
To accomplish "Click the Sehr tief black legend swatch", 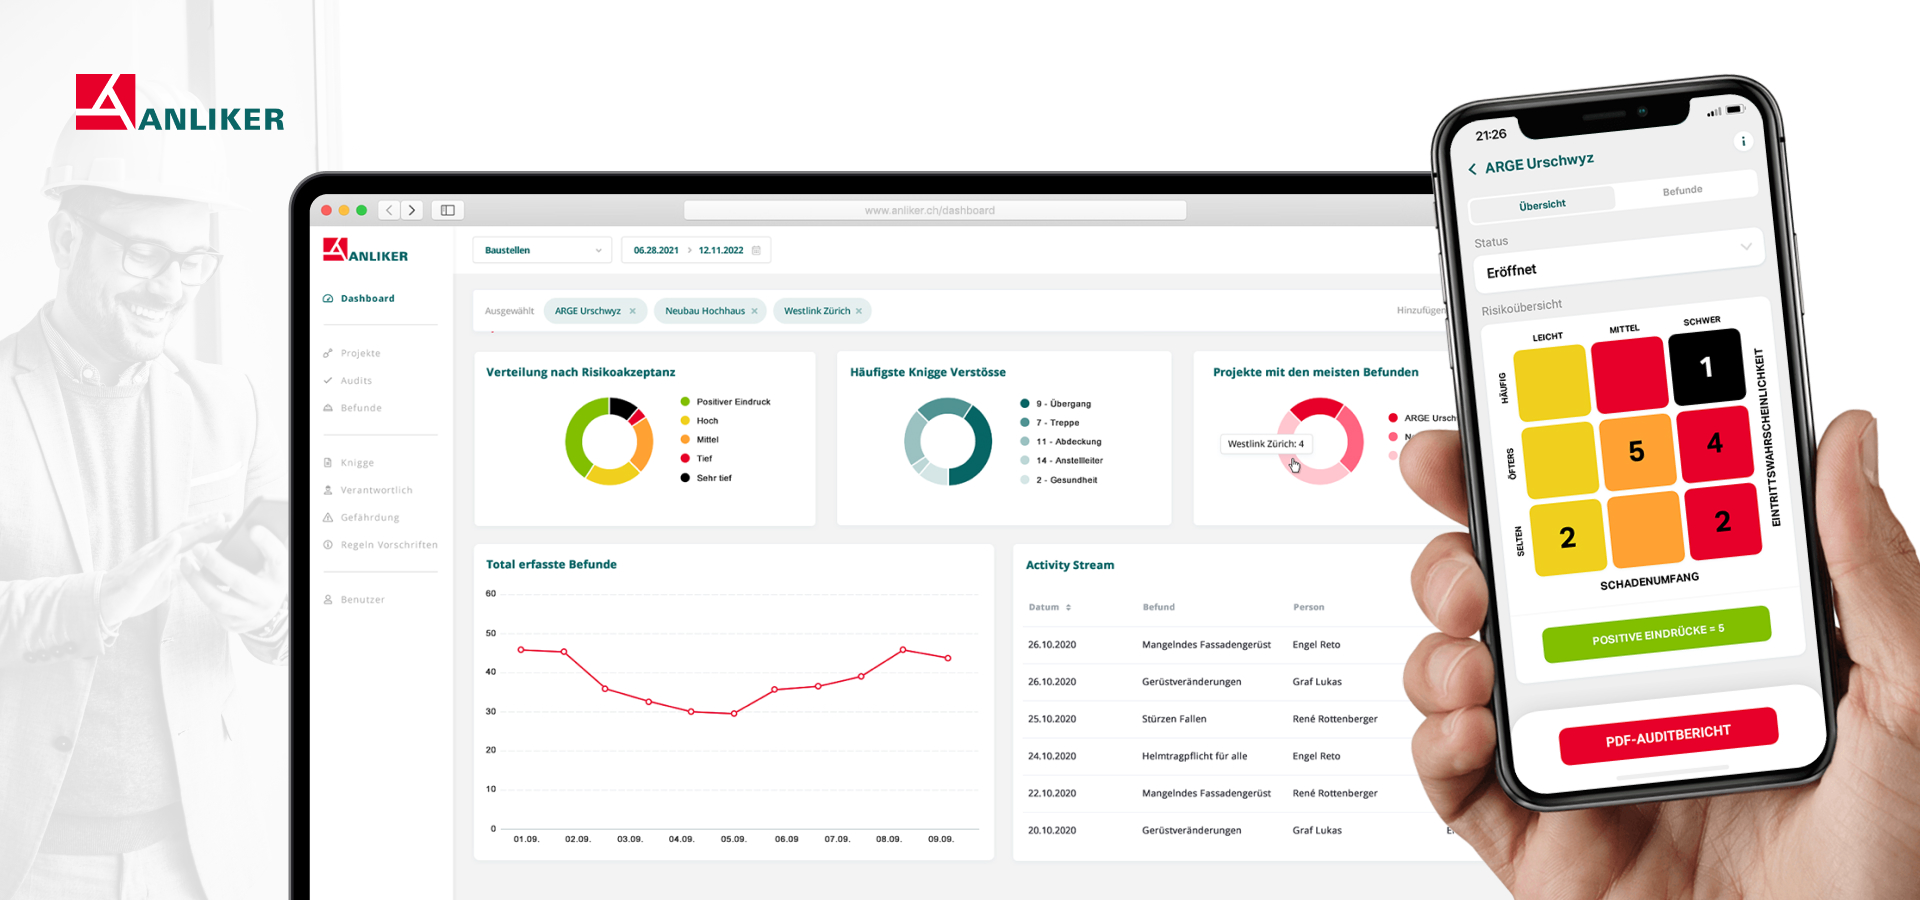I will [685, 478].
